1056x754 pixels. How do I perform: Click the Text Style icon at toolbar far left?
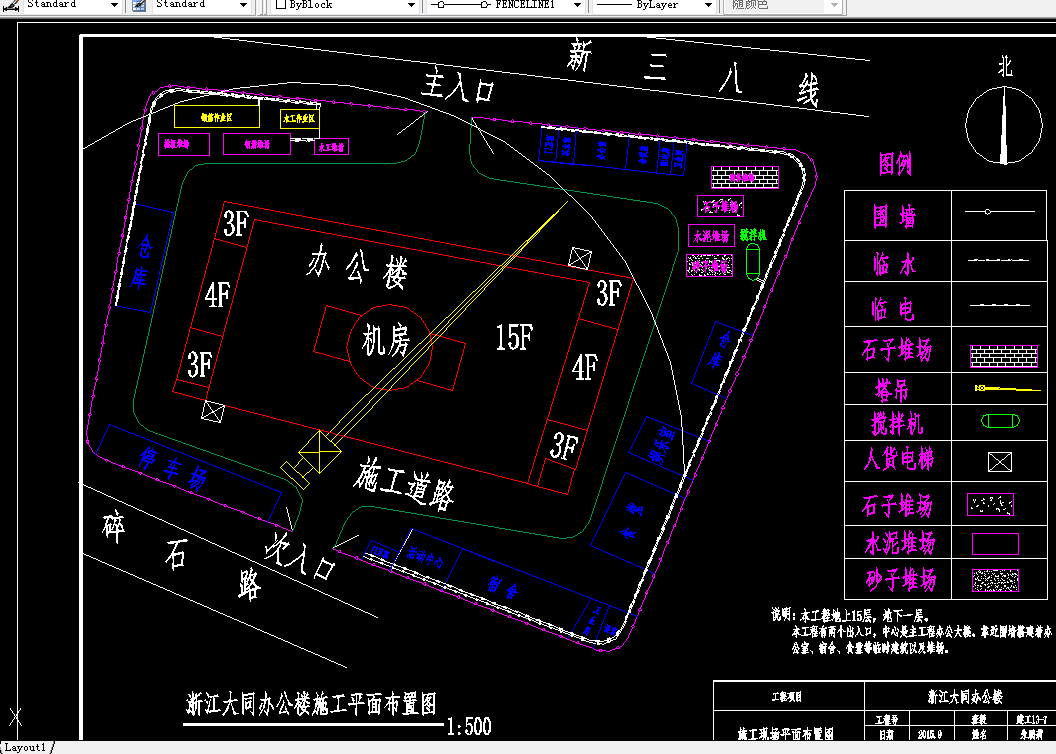coord(8,6)
